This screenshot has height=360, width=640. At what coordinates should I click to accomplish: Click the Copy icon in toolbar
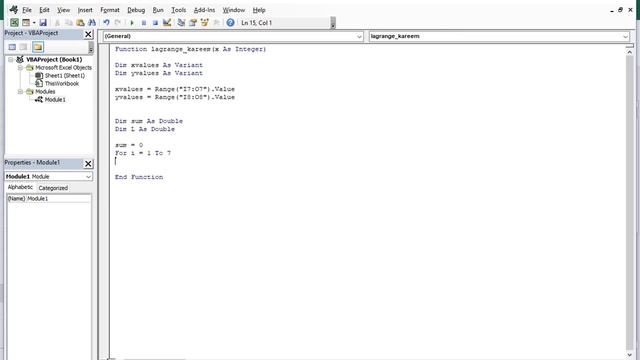point(69,23)
